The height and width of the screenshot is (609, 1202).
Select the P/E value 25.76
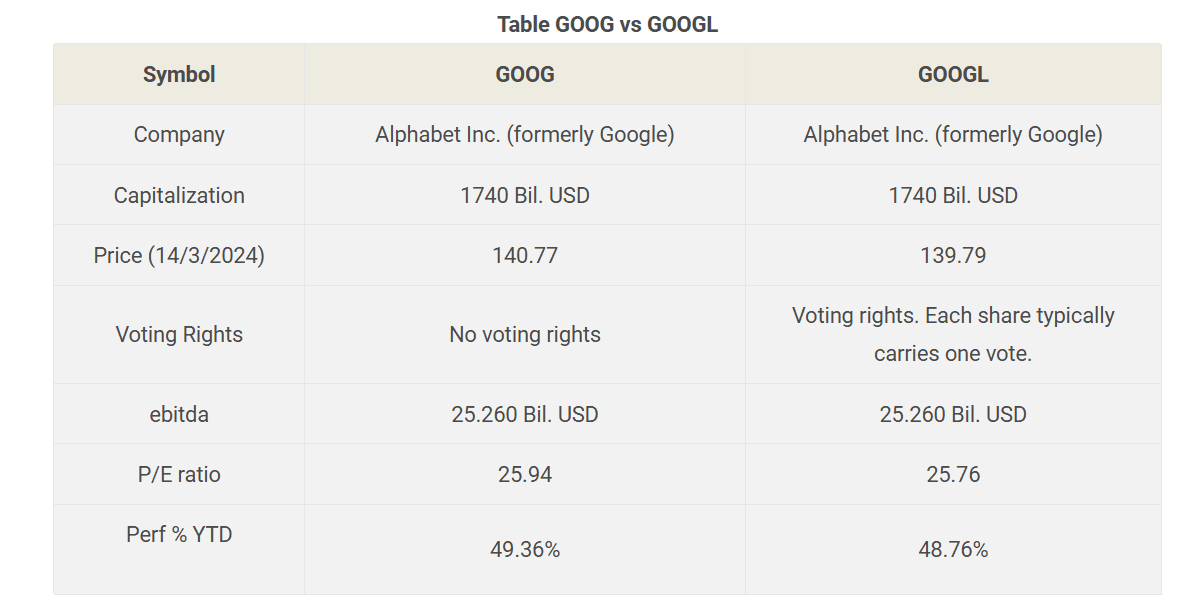click(953, 474)
